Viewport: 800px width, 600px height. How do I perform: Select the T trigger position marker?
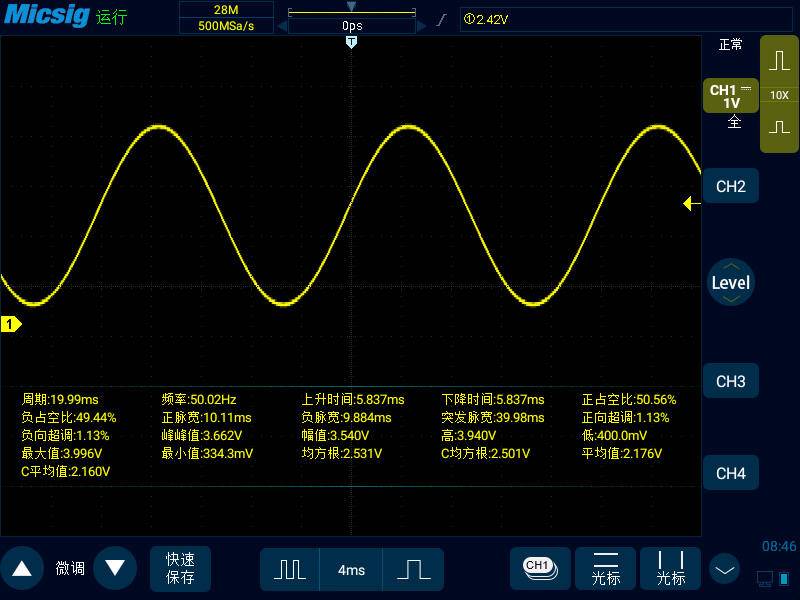[x=351, y=42]
